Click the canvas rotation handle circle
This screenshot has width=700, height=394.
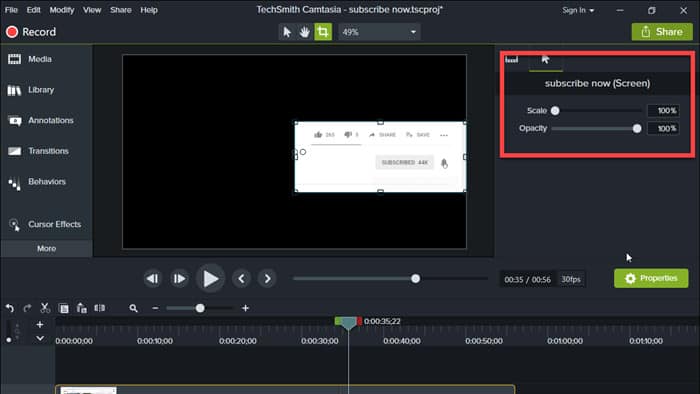tap(303, 152)
